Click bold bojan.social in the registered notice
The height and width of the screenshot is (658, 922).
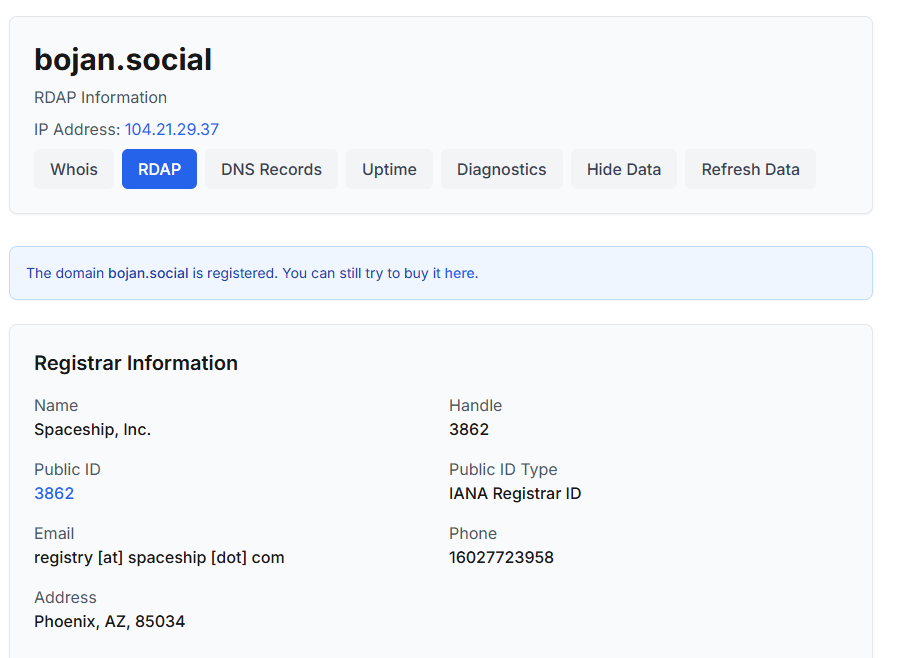tap(148, 273)
